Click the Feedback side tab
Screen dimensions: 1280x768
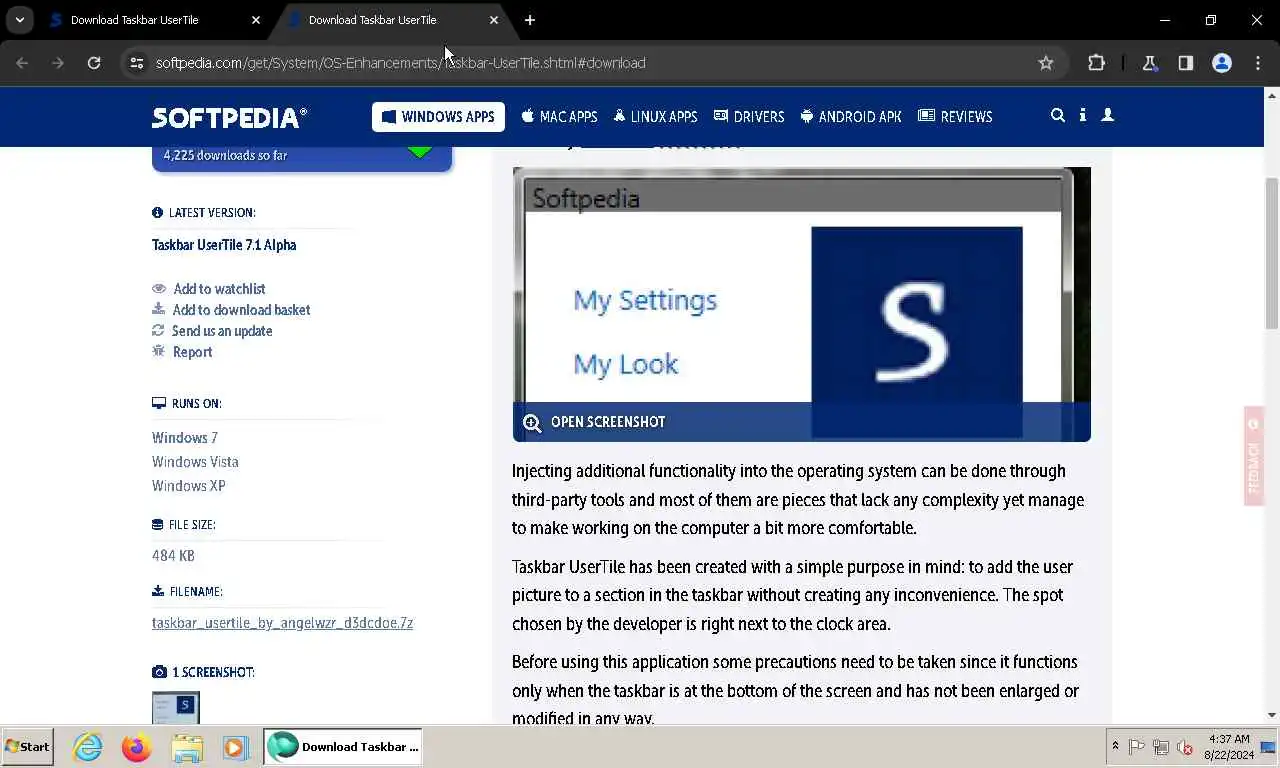(x=1254, y=455)
